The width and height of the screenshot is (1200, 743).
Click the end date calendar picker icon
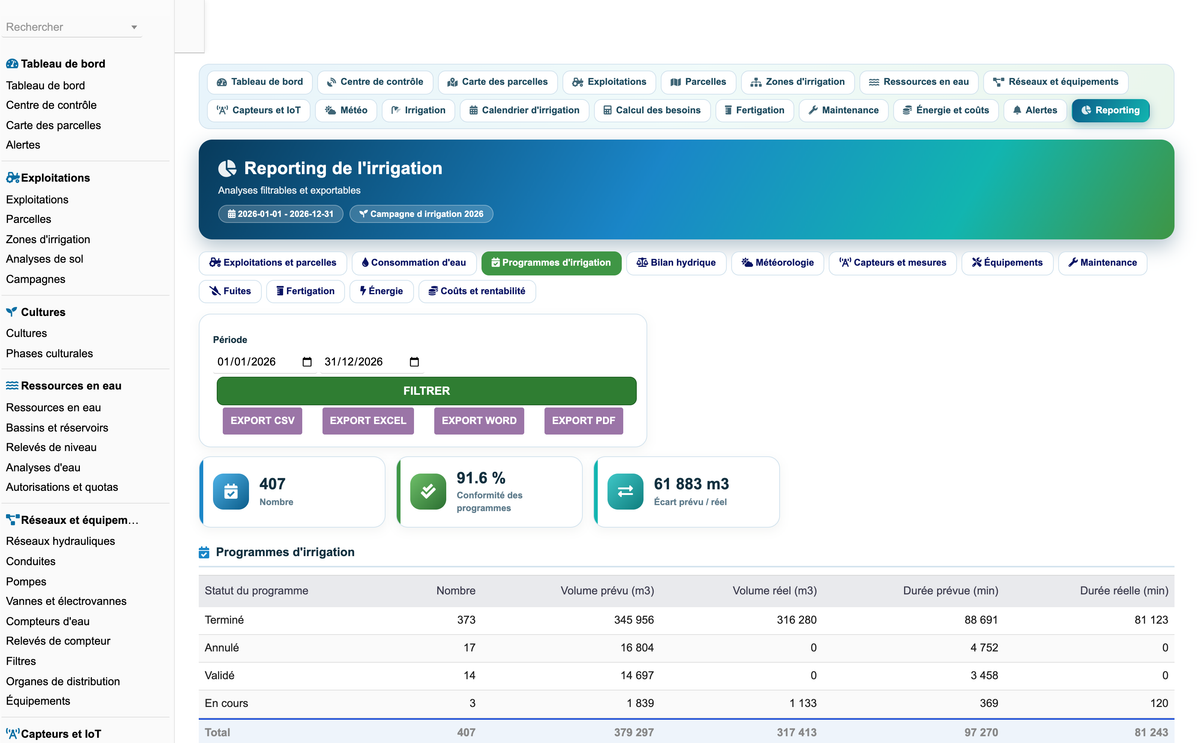tap(415, 362)
